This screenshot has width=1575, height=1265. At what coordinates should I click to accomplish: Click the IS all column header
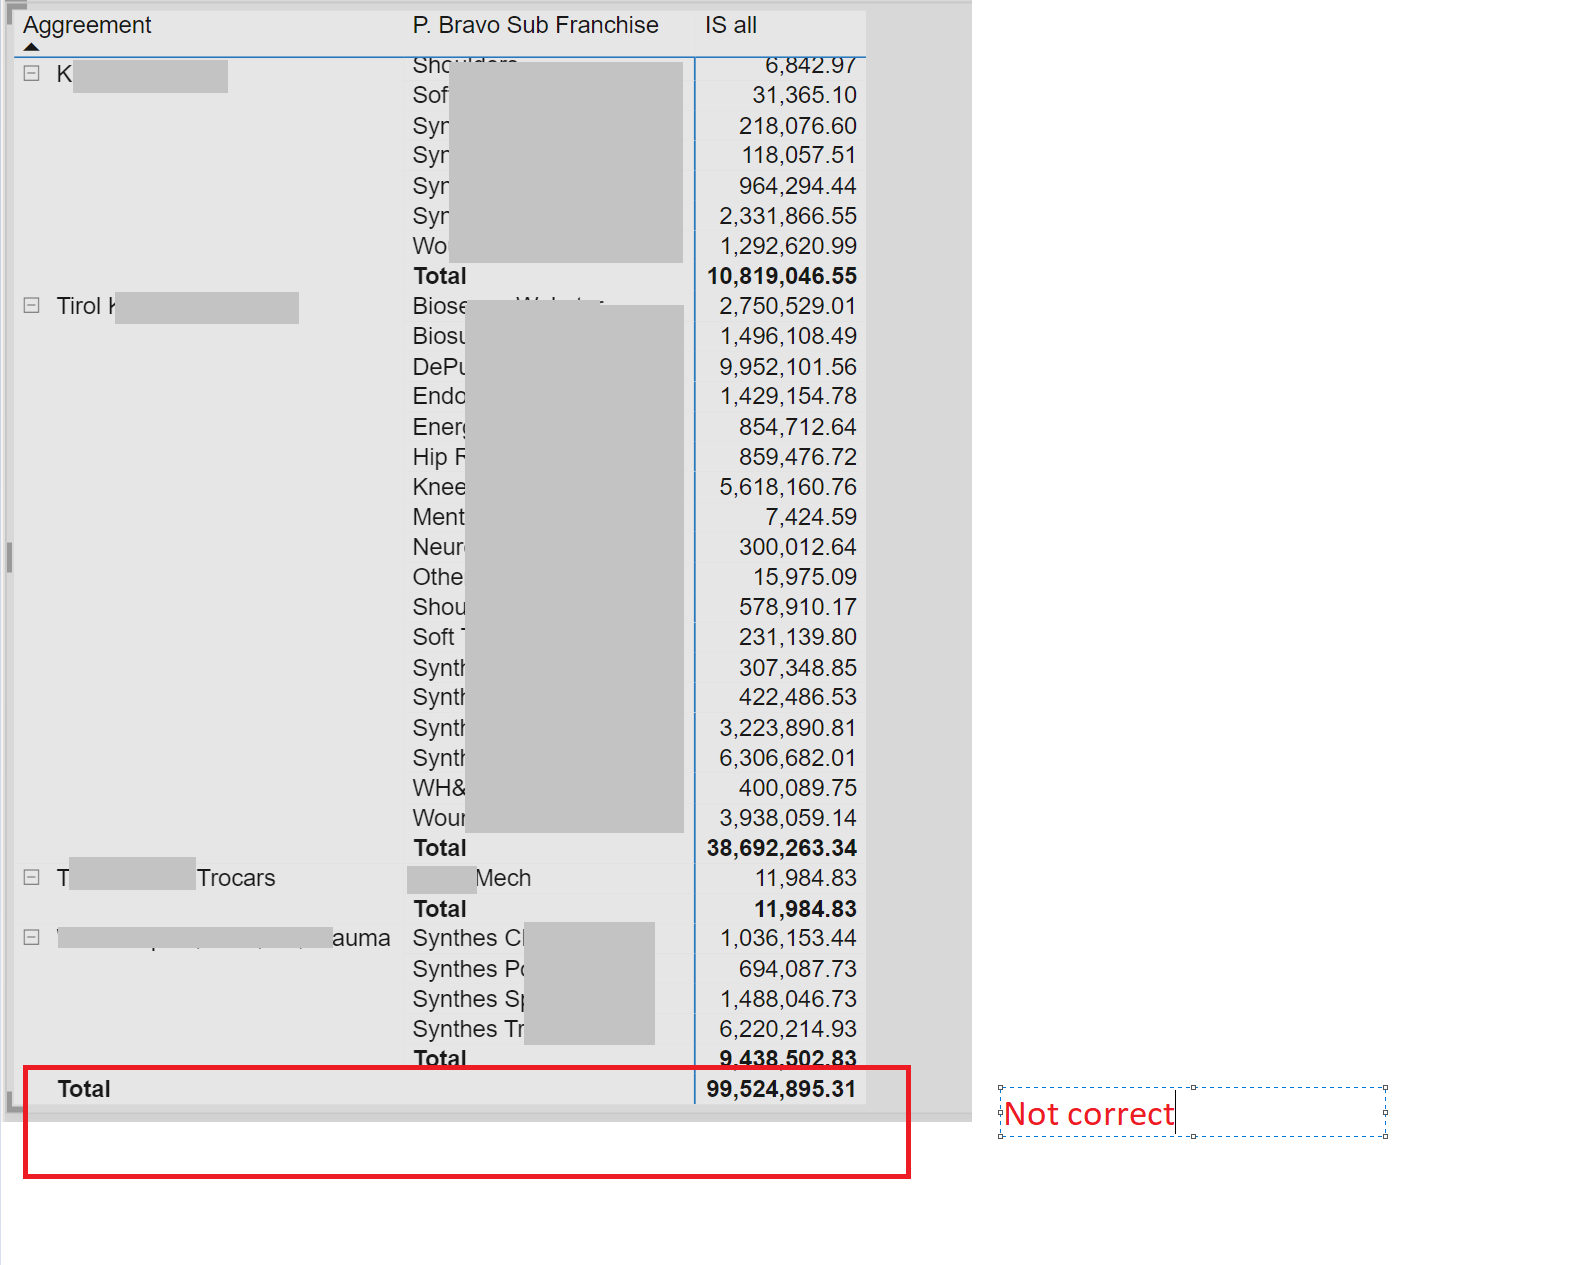click(730, 25)
